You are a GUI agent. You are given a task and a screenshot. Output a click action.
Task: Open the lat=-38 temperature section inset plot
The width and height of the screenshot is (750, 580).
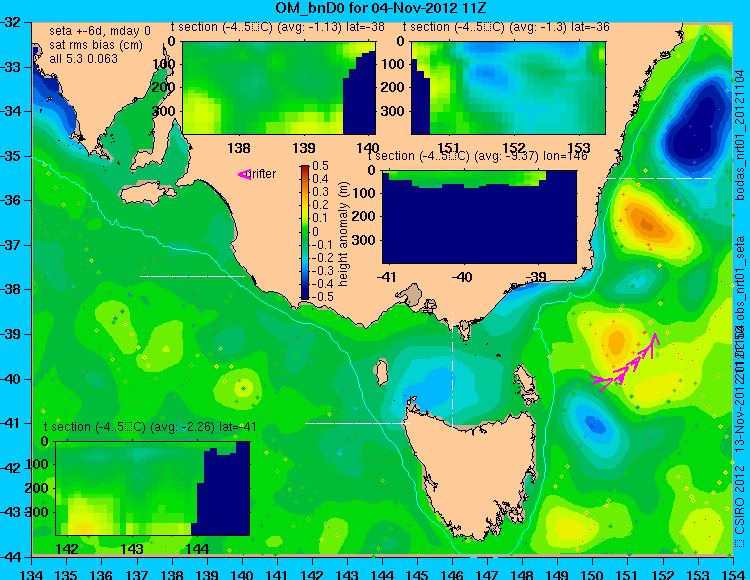point(279,88)
